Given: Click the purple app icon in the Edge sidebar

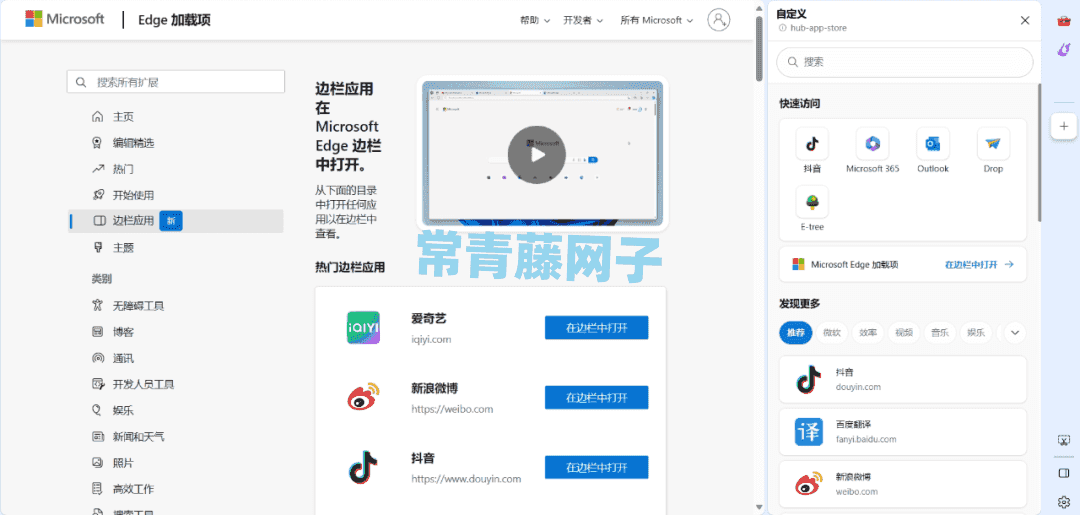Looking at the screenshot, I should click(1063, 50).
